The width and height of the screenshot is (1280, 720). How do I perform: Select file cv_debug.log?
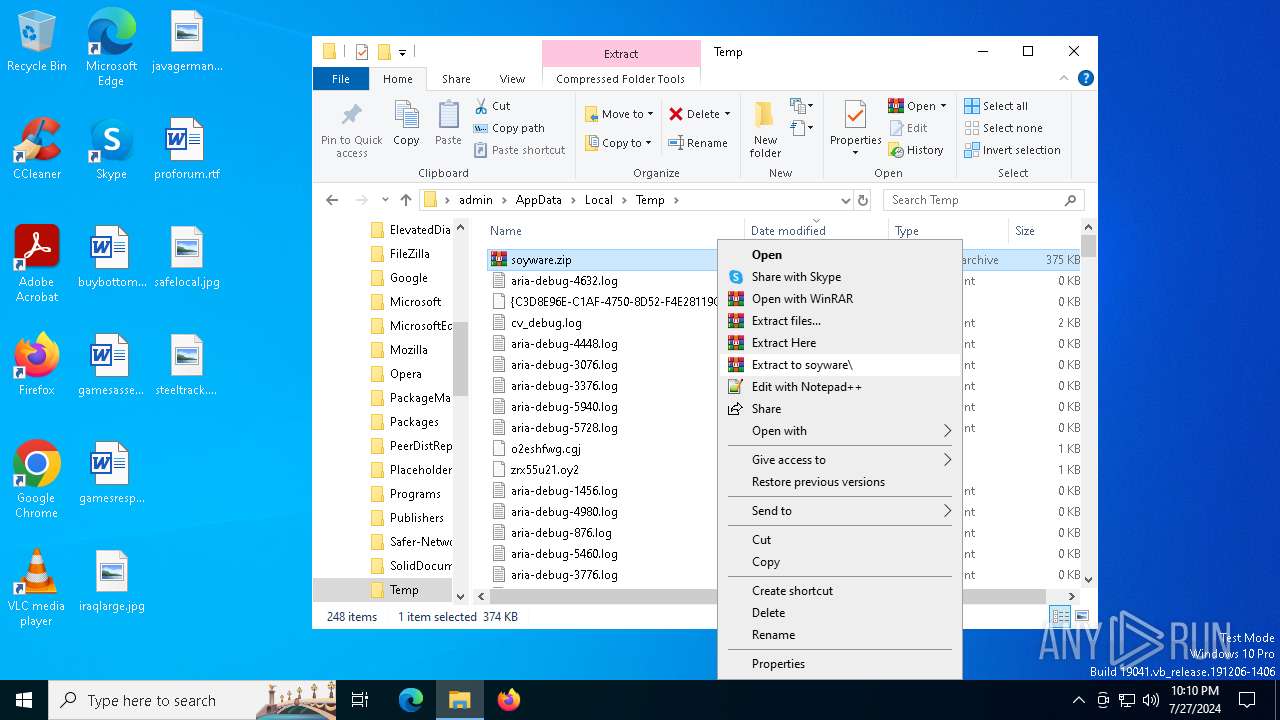(x=546, y=323)
